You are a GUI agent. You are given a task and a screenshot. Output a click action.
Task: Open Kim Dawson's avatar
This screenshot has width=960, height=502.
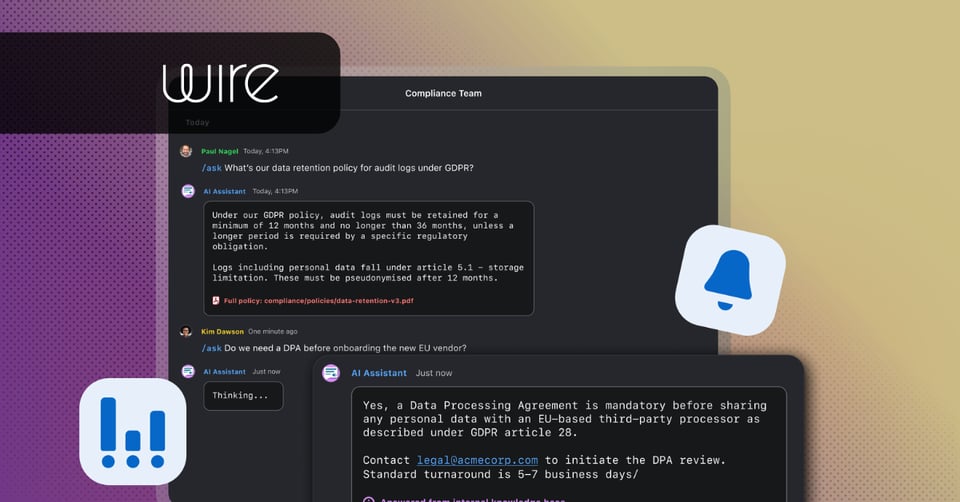pos(186,331)
